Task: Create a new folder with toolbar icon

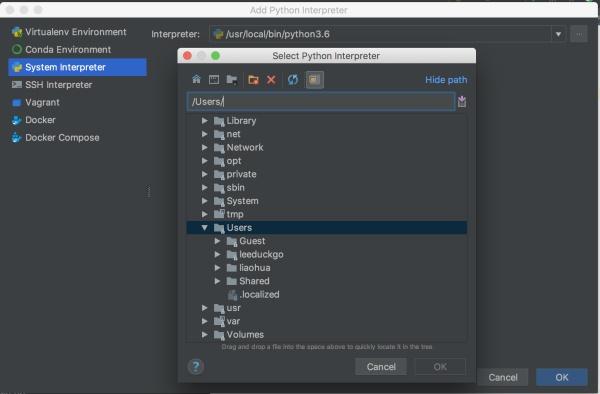Action: pyautogui.click(x=253, y=80)
